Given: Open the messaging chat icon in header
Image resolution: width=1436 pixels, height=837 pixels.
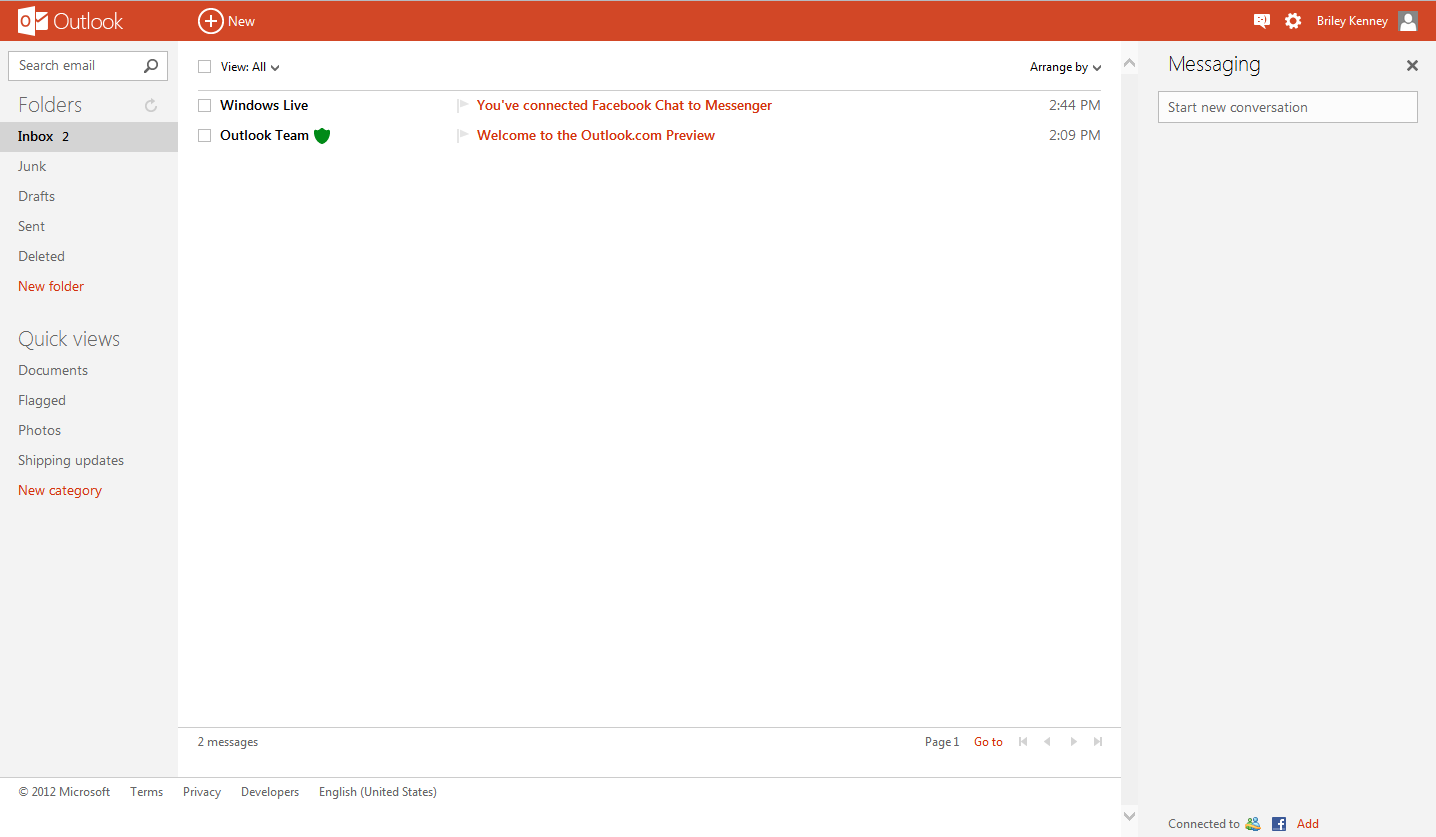Looking at the screenshot, I should coord(1261,21).
